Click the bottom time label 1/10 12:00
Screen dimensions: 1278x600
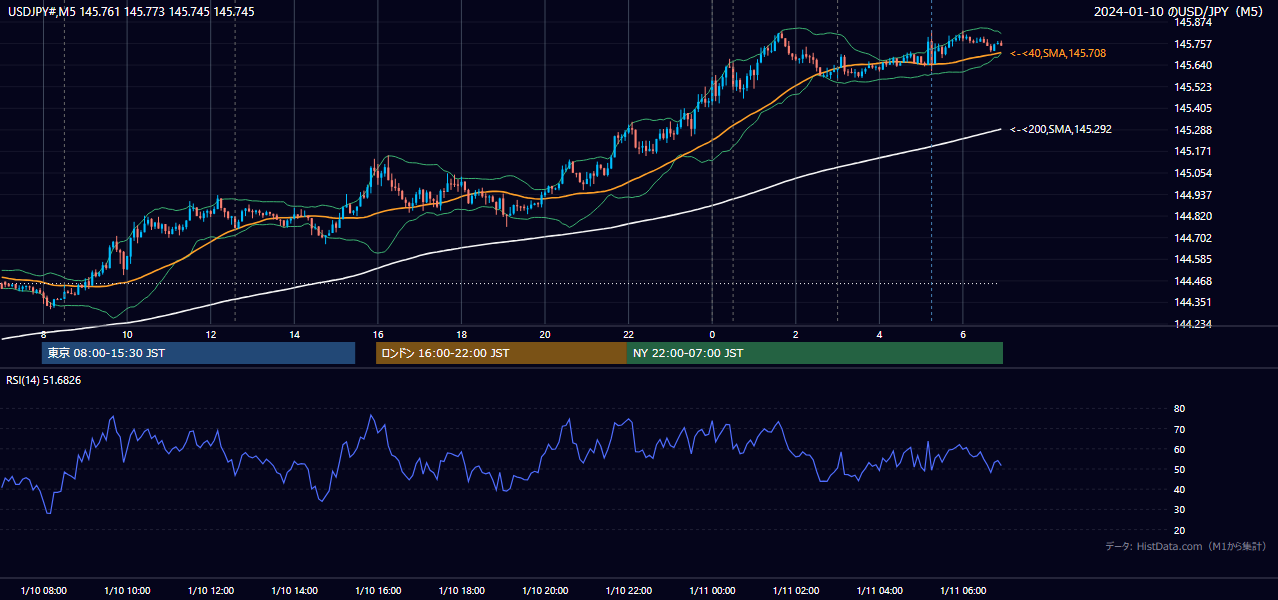click(211, 591)
